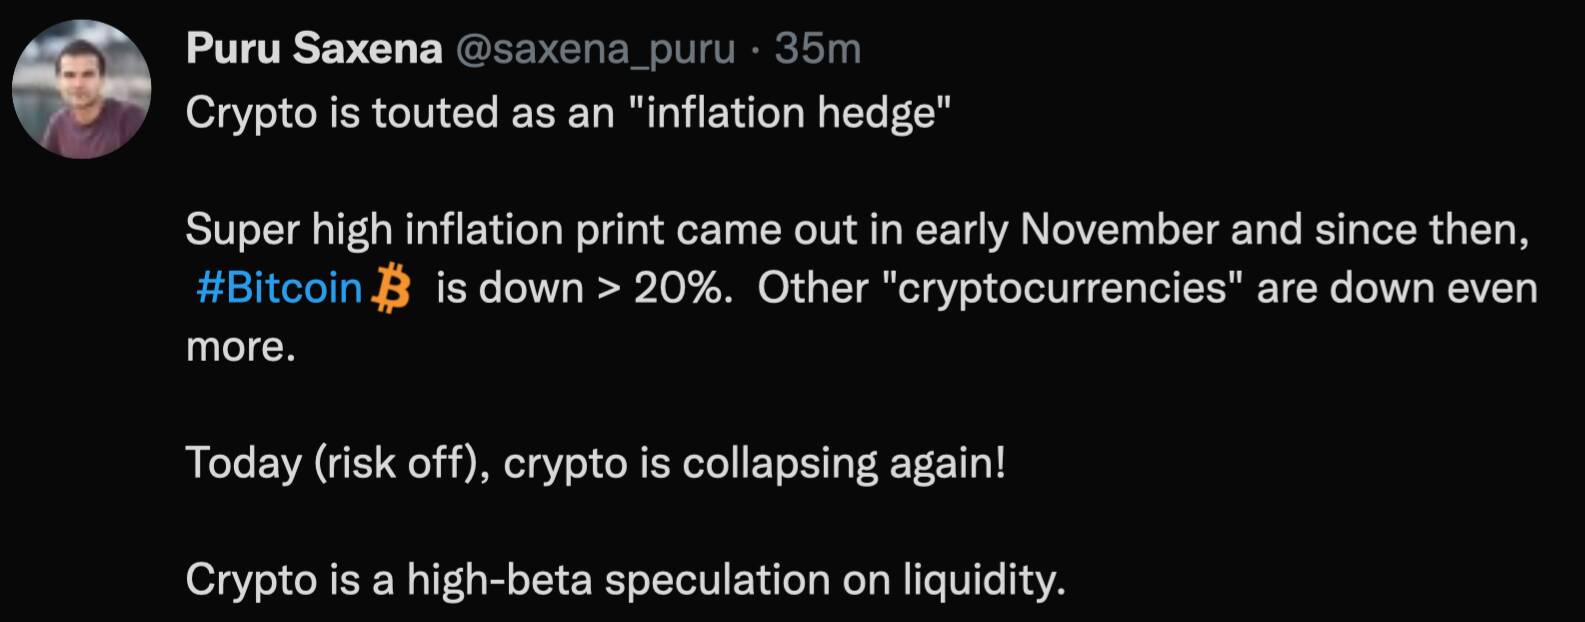
Task: Click the 20% figure in the tweet
Action: click(676, 289)
